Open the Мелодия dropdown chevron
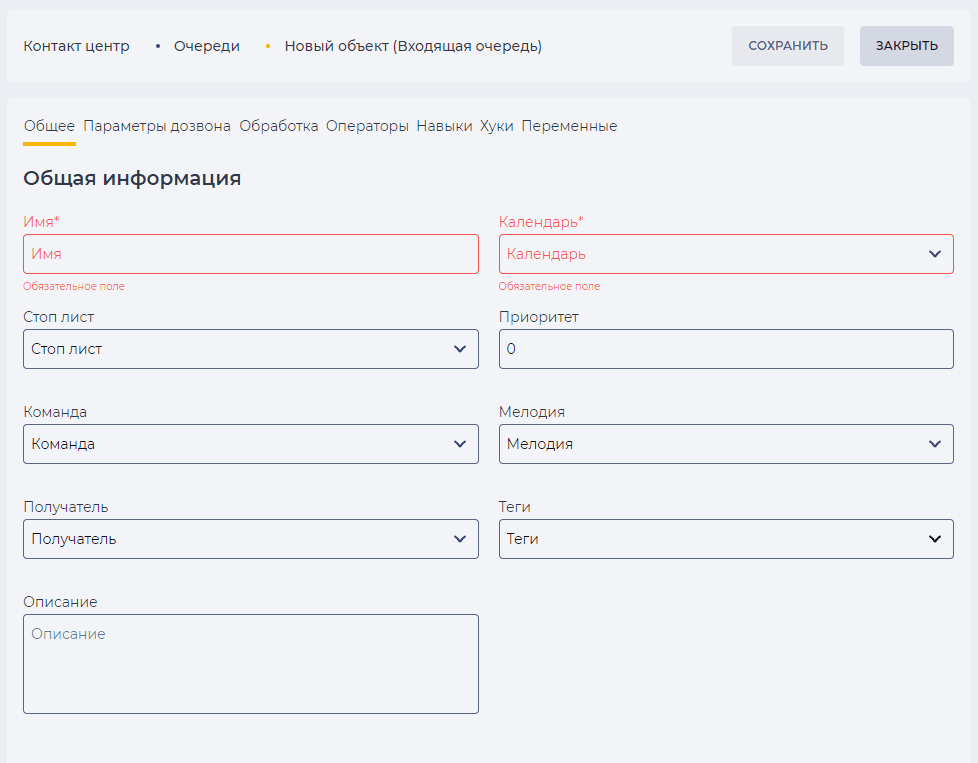978x763 pixels. click(x=934, y=444)
